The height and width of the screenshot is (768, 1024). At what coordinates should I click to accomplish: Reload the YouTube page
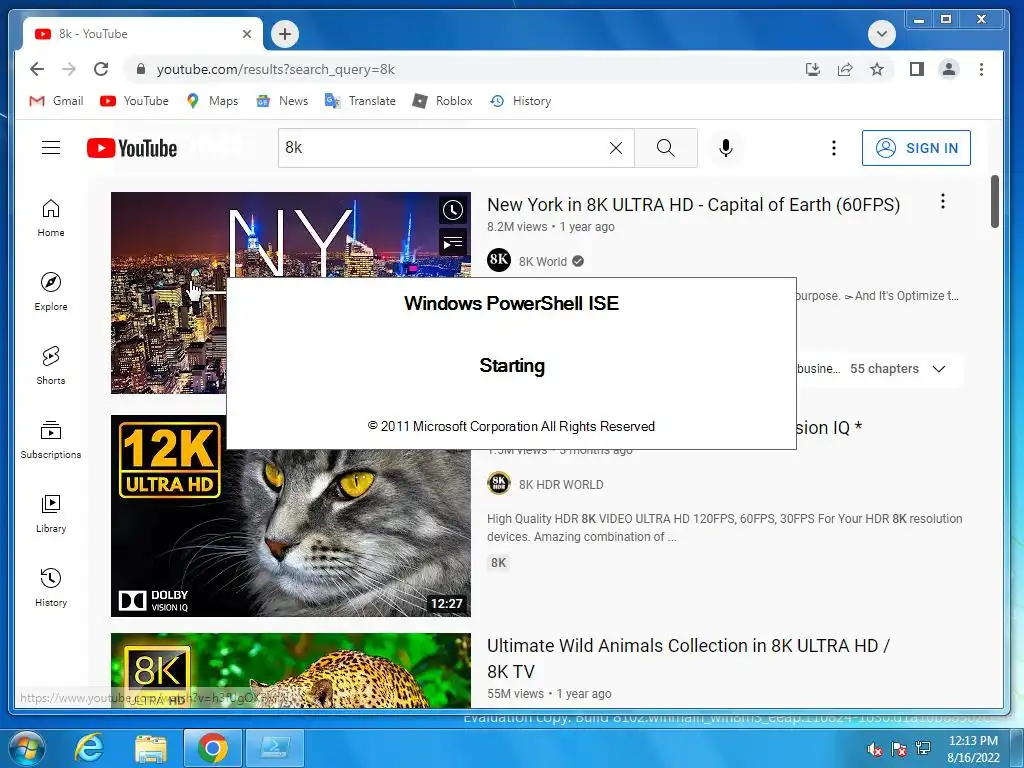coord(101,69)
